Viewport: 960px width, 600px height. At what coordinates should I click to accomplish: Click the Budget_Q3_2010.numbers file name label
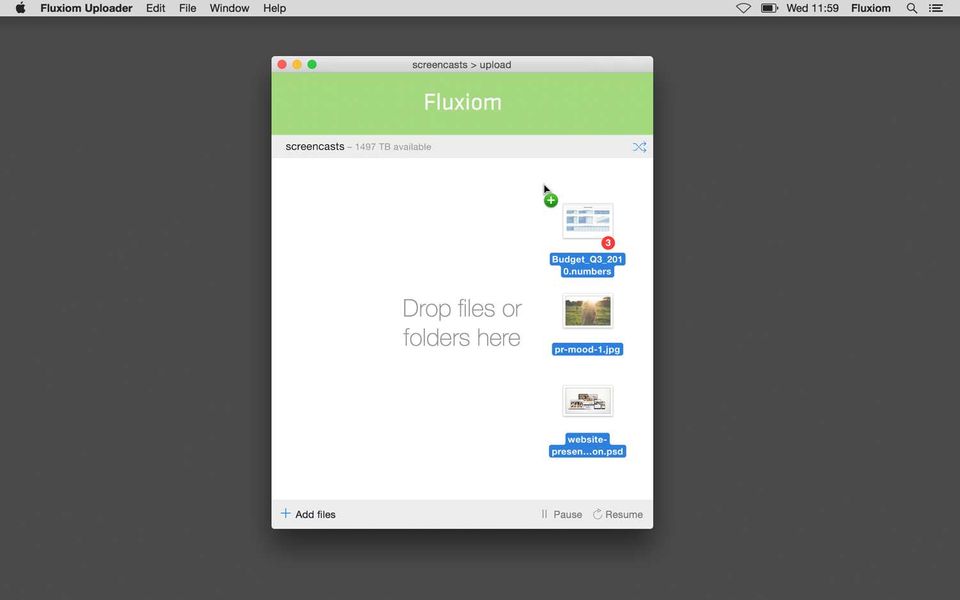click(x=587, y=265)
